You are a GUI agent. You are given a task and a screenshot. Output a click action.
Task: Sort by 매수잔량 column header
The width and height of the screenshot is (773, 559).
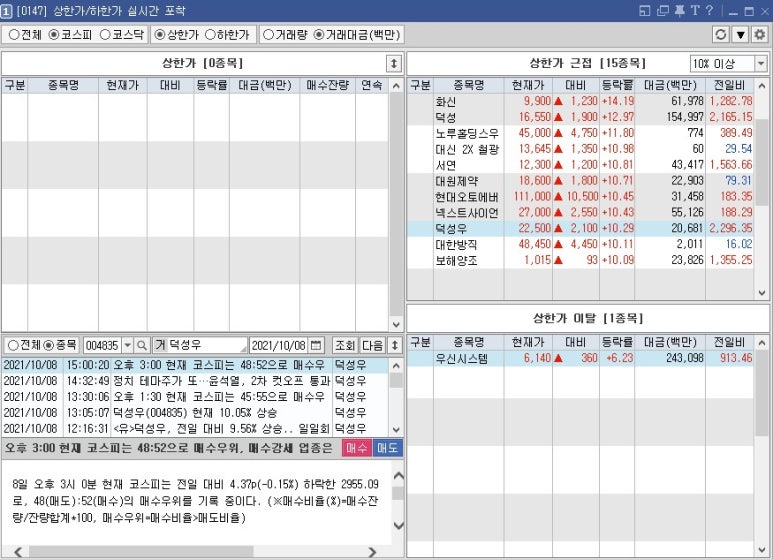[327, 85]
